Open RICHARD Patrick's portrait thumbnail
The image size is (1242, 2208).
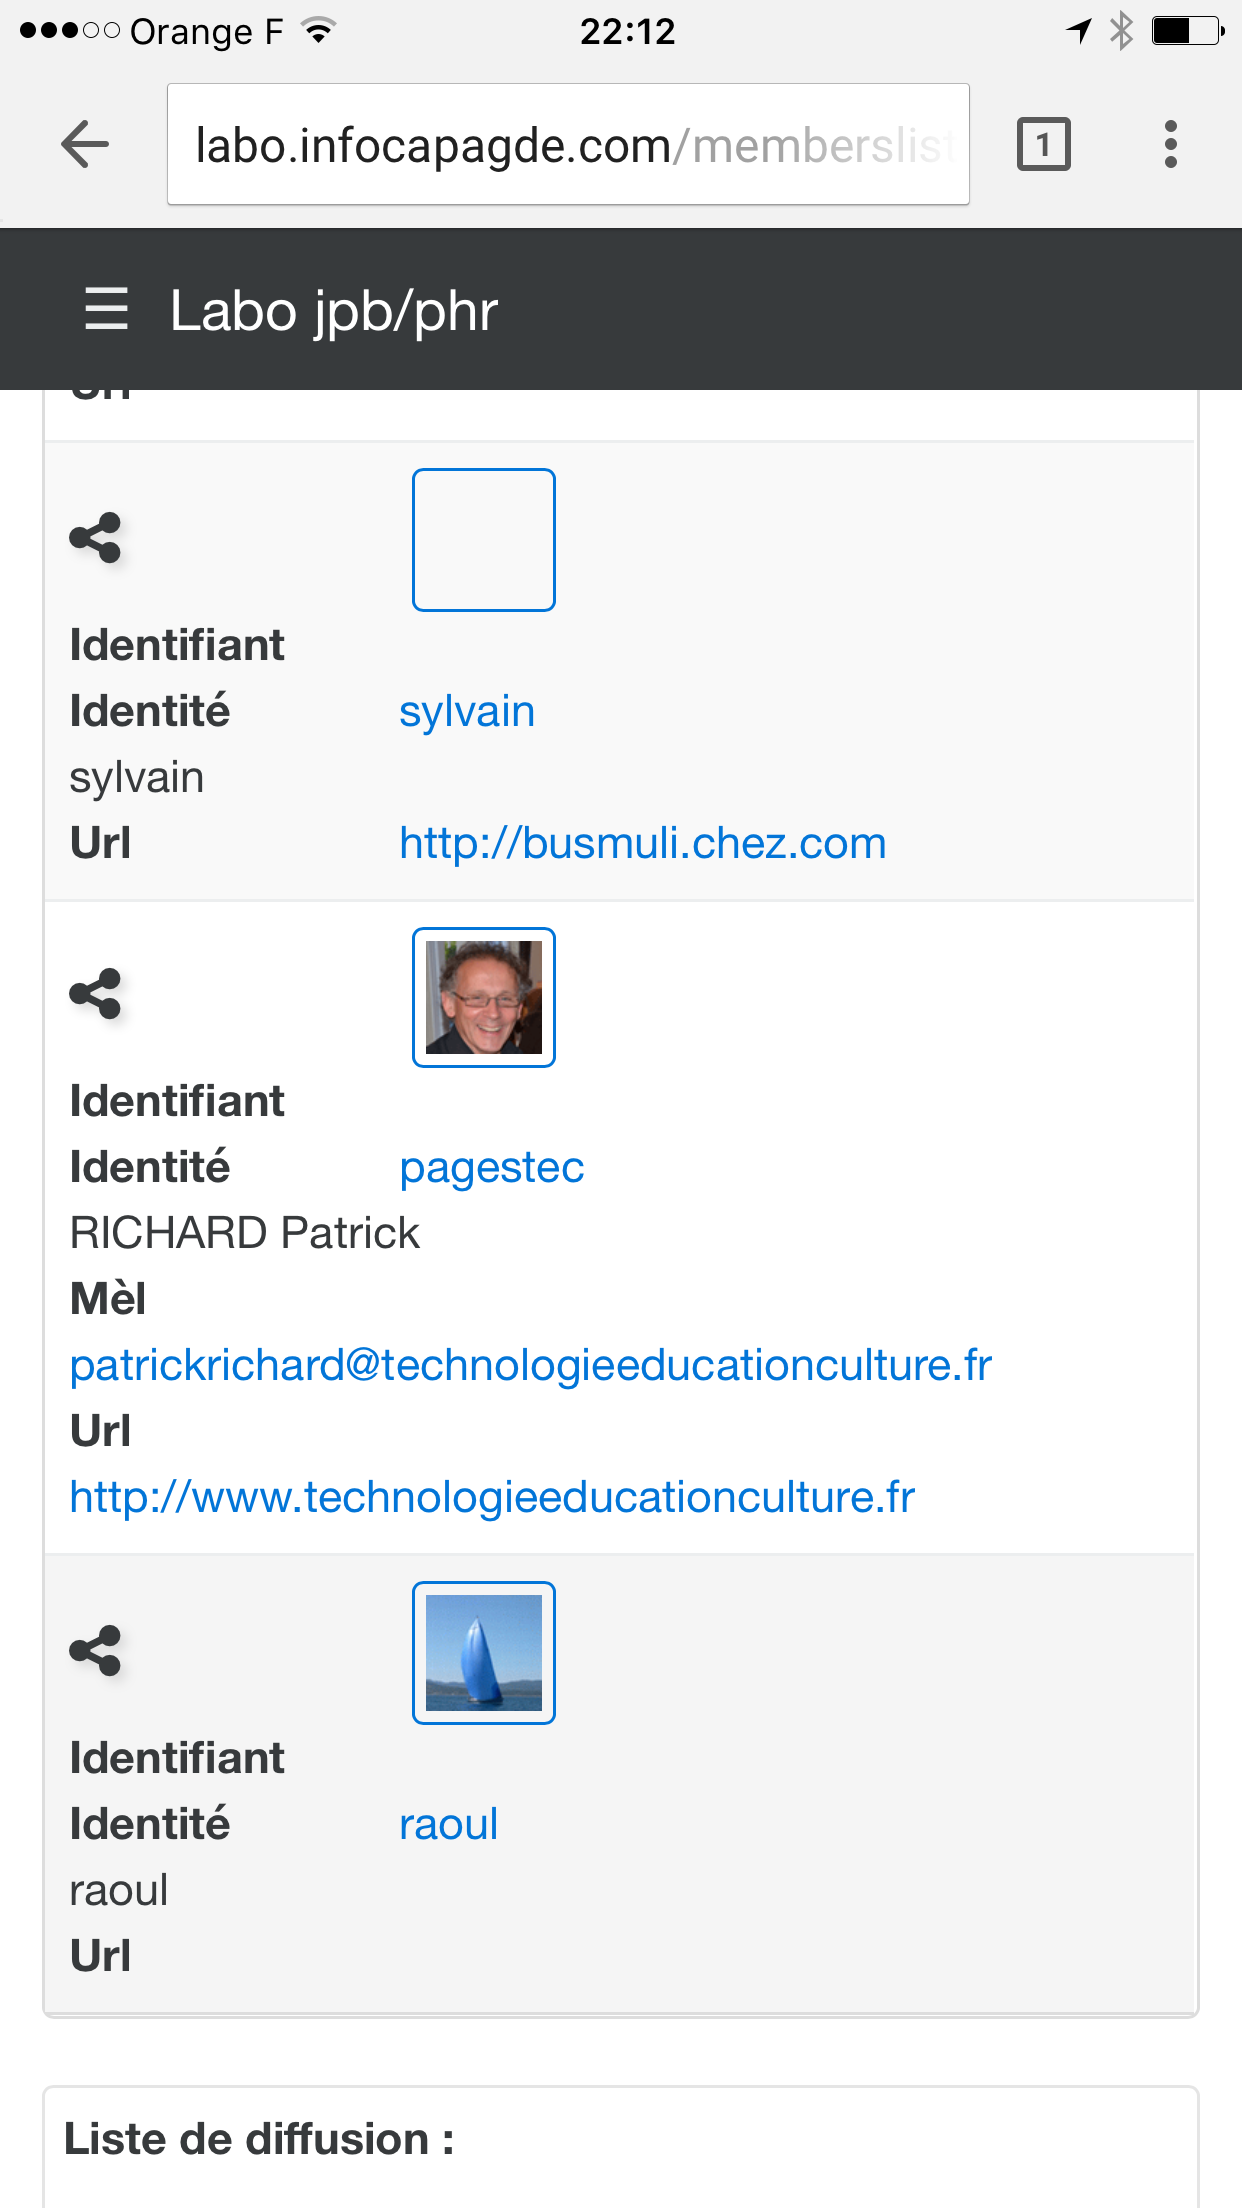pyautogui.click(x=484, y=997)
